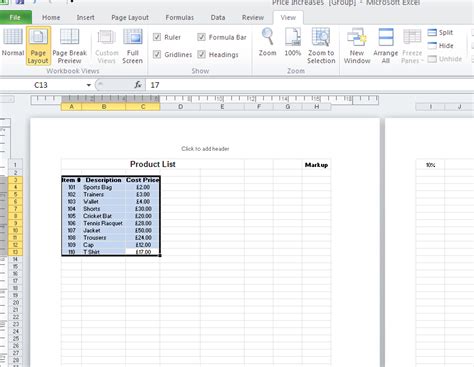Click to add header area
The width and height of the screenshot is (474, 367).
coord(205,149)
